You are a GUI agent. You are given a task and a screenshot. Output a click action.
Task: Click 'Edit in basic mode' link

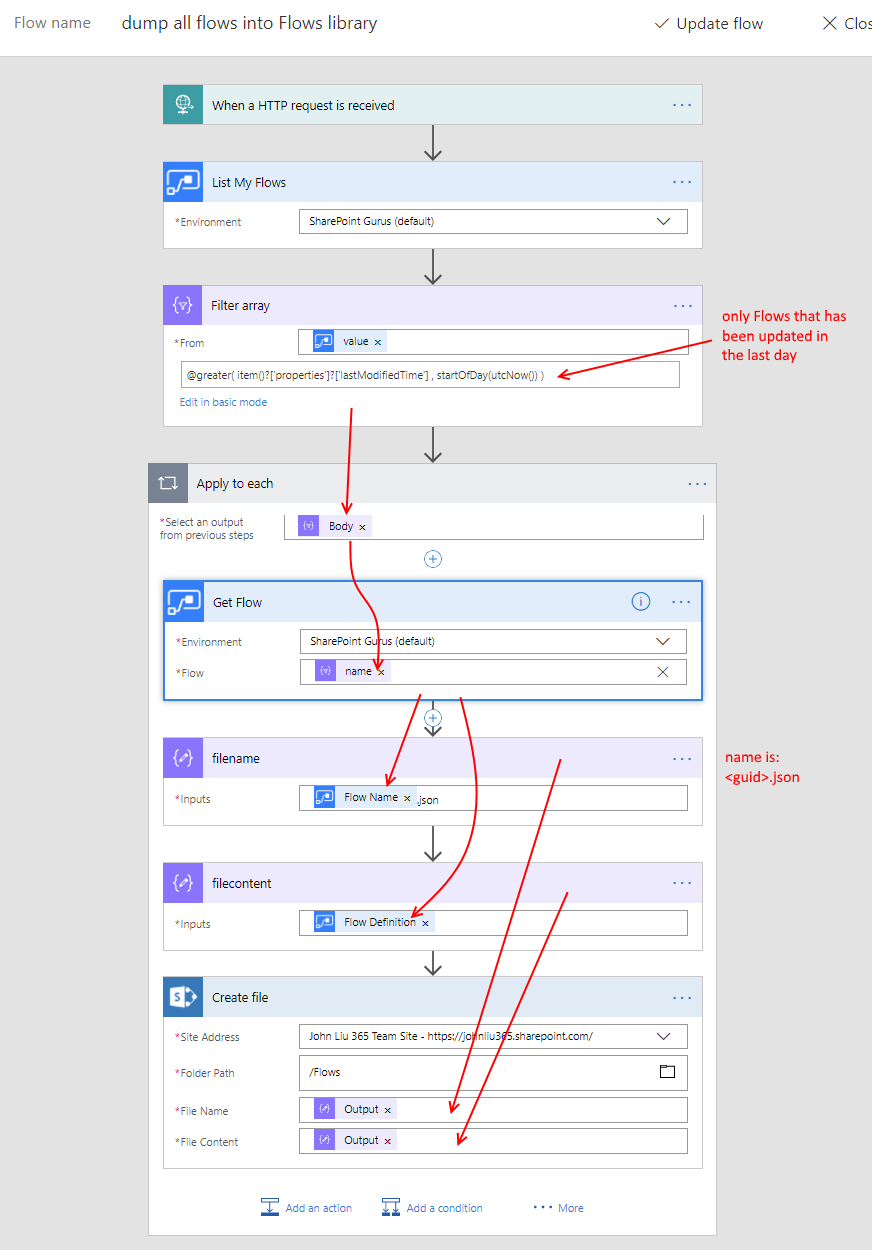(x=223, y=402)
